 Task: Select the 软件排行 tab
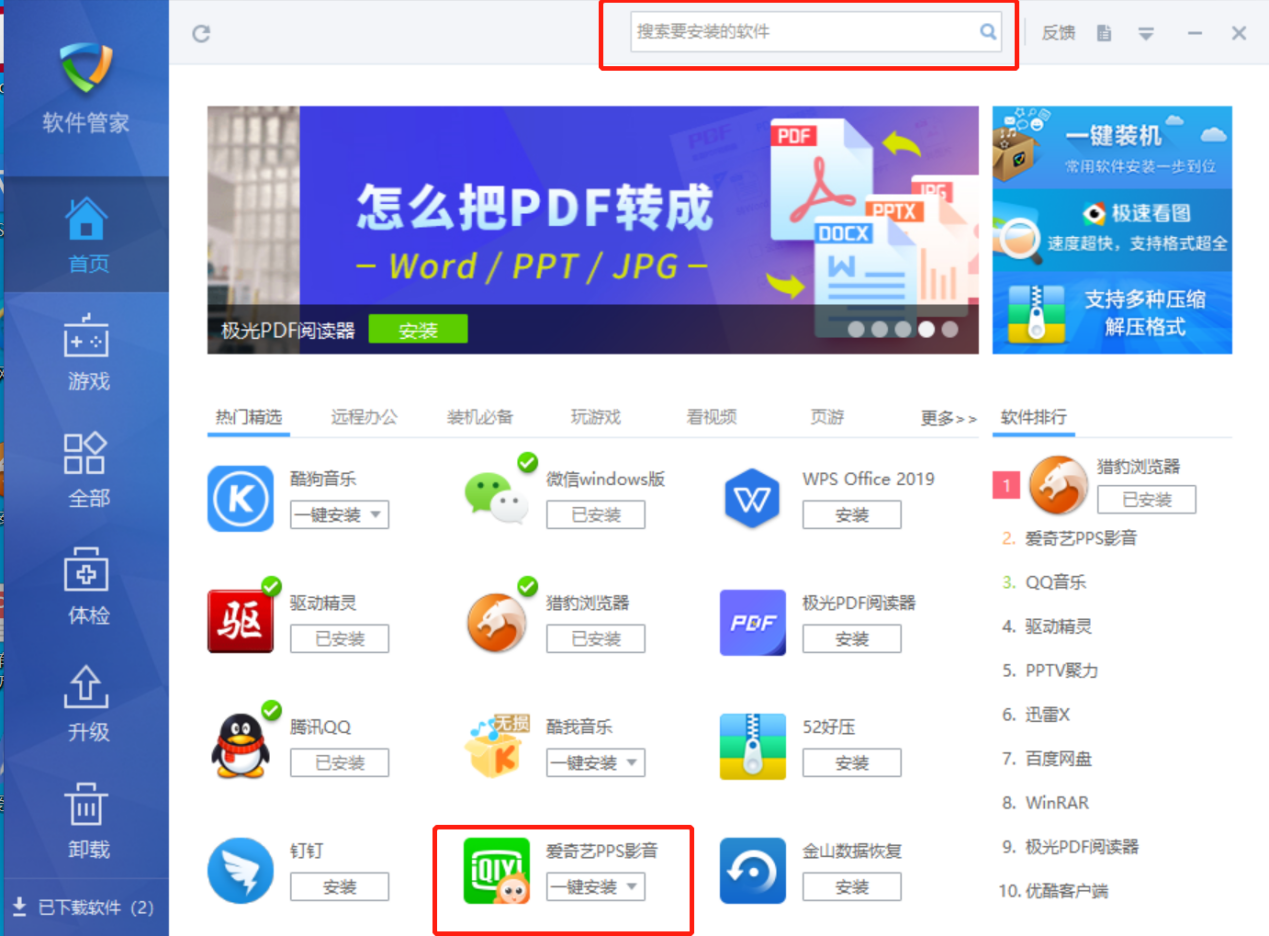(1033, 417)
